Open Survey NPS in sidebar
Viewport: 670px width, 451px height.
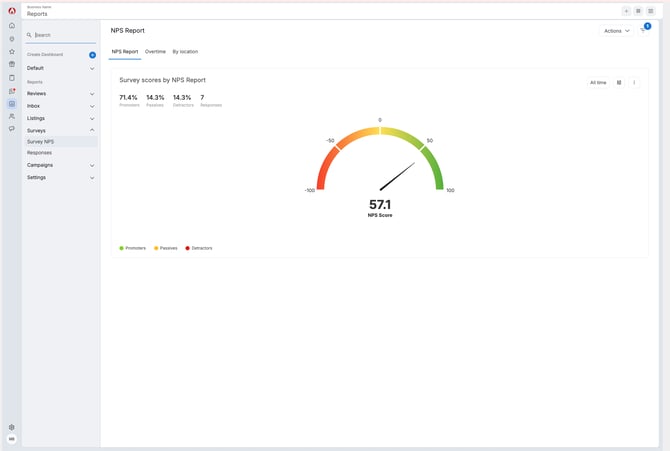(60, 141)
